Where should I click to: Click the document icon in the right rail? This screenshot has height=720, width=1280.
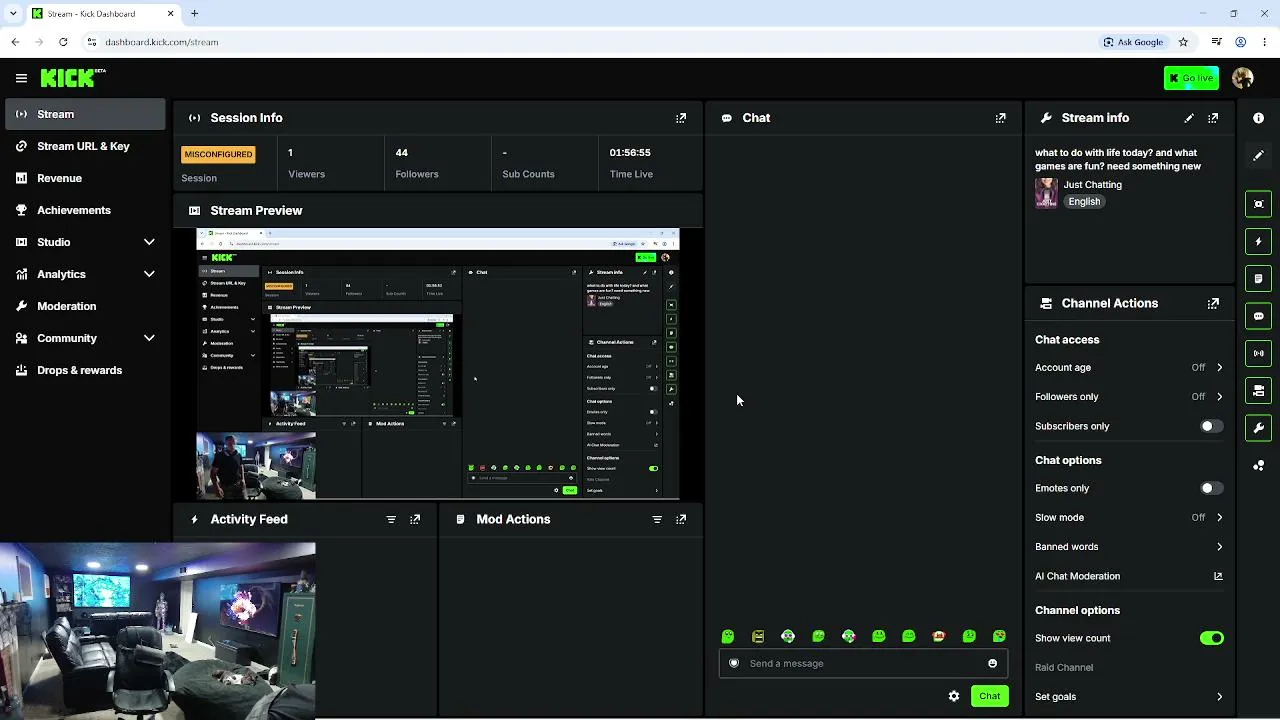point(1258,279)
